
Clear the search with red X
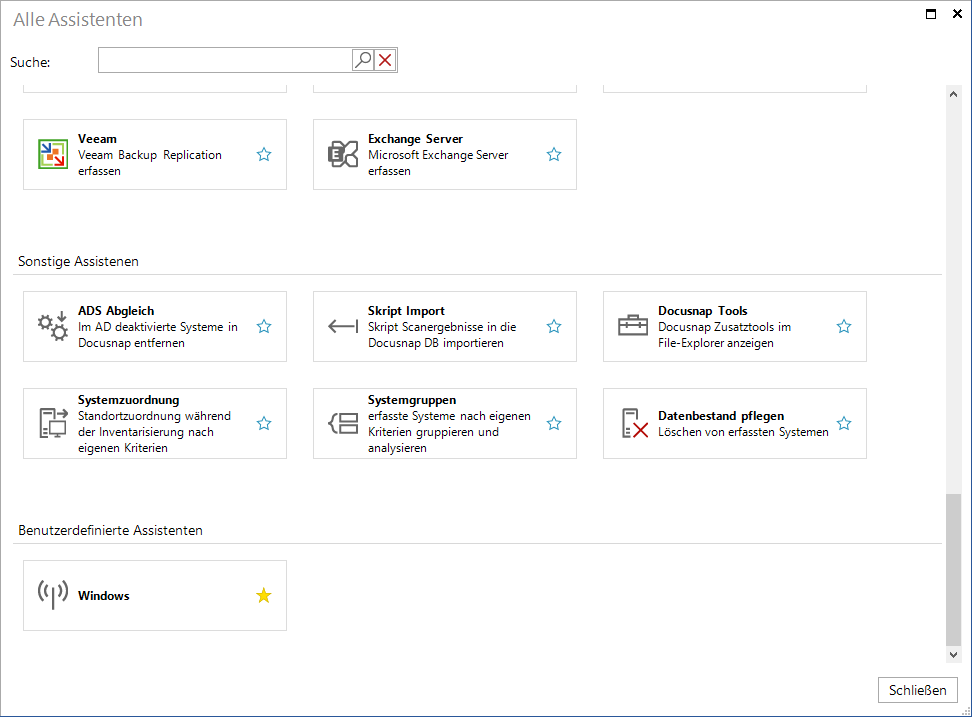[385, 60]
